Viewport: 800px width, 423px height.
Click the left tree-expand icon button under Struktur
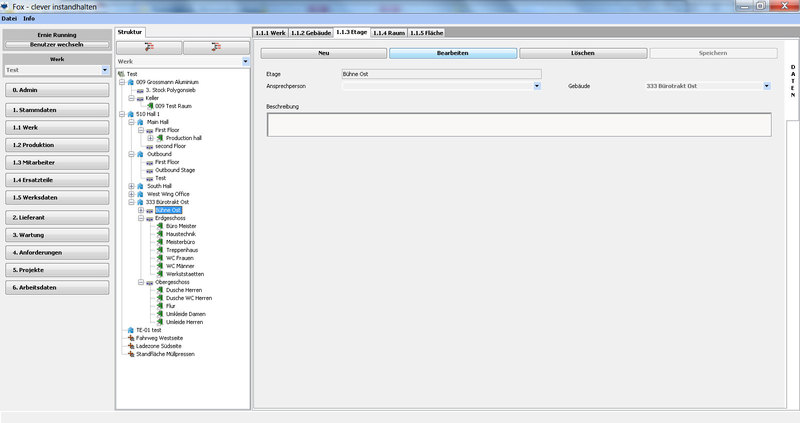click(x=149, y=47)
